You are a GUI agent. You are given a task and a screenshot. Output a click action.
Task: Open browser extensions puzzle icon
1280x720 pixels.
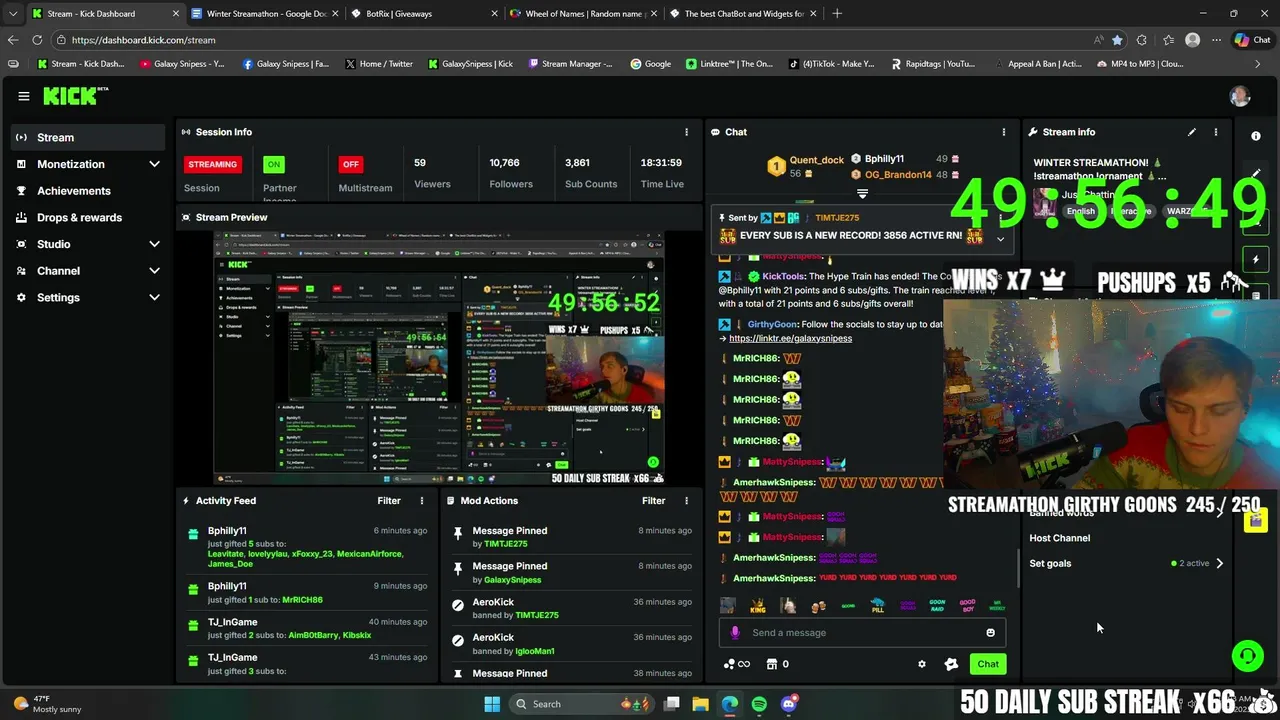pyautogui.click(x=1142, y=40)
